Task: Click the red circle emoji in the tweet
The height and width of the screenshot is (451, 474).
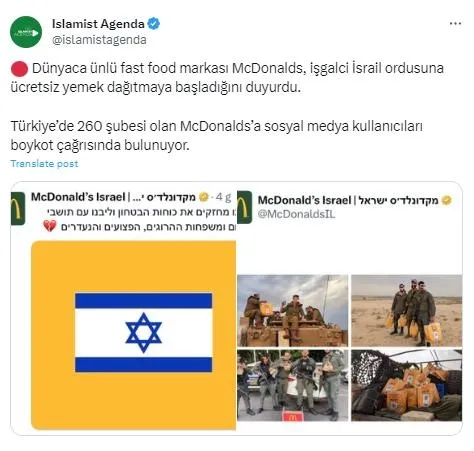Action: (x=19, y=69)
